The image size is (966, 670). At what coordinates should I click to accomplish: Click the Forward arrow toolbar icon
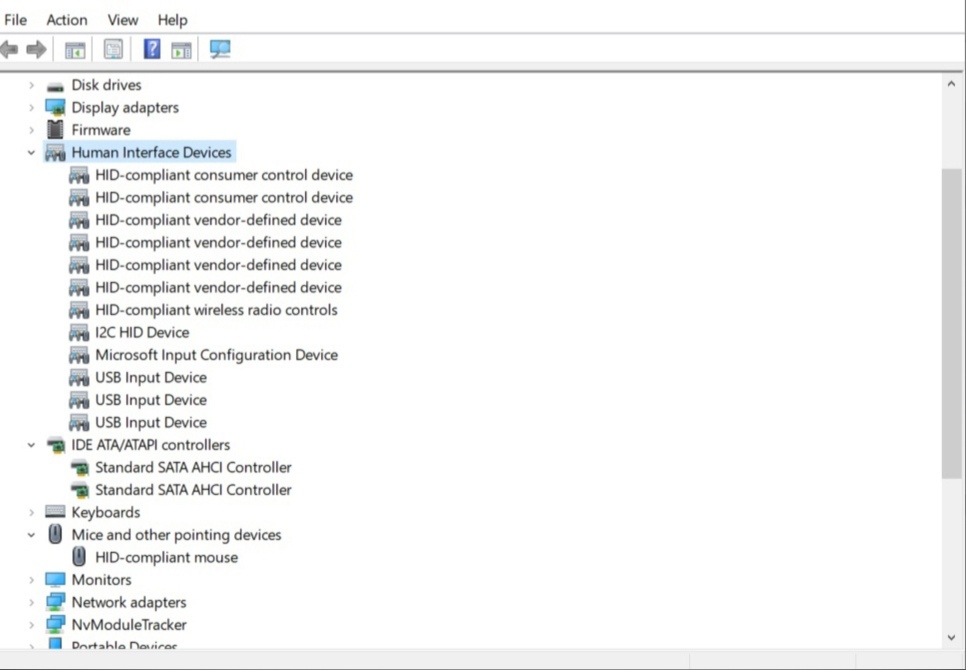tap(37, 50)
